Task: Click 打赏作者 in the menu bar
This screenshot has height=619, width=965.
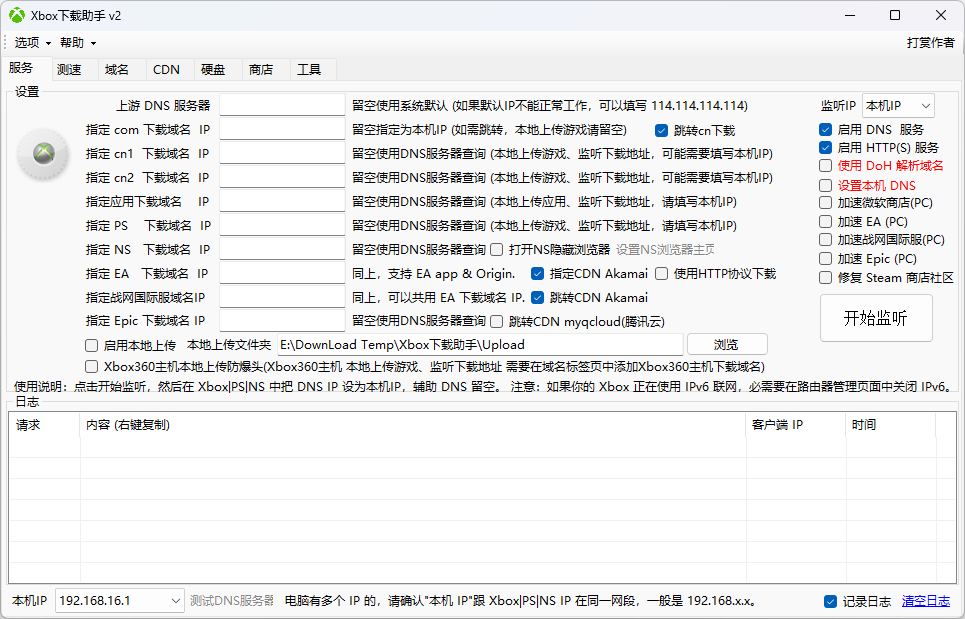Action: coord(929,43)
